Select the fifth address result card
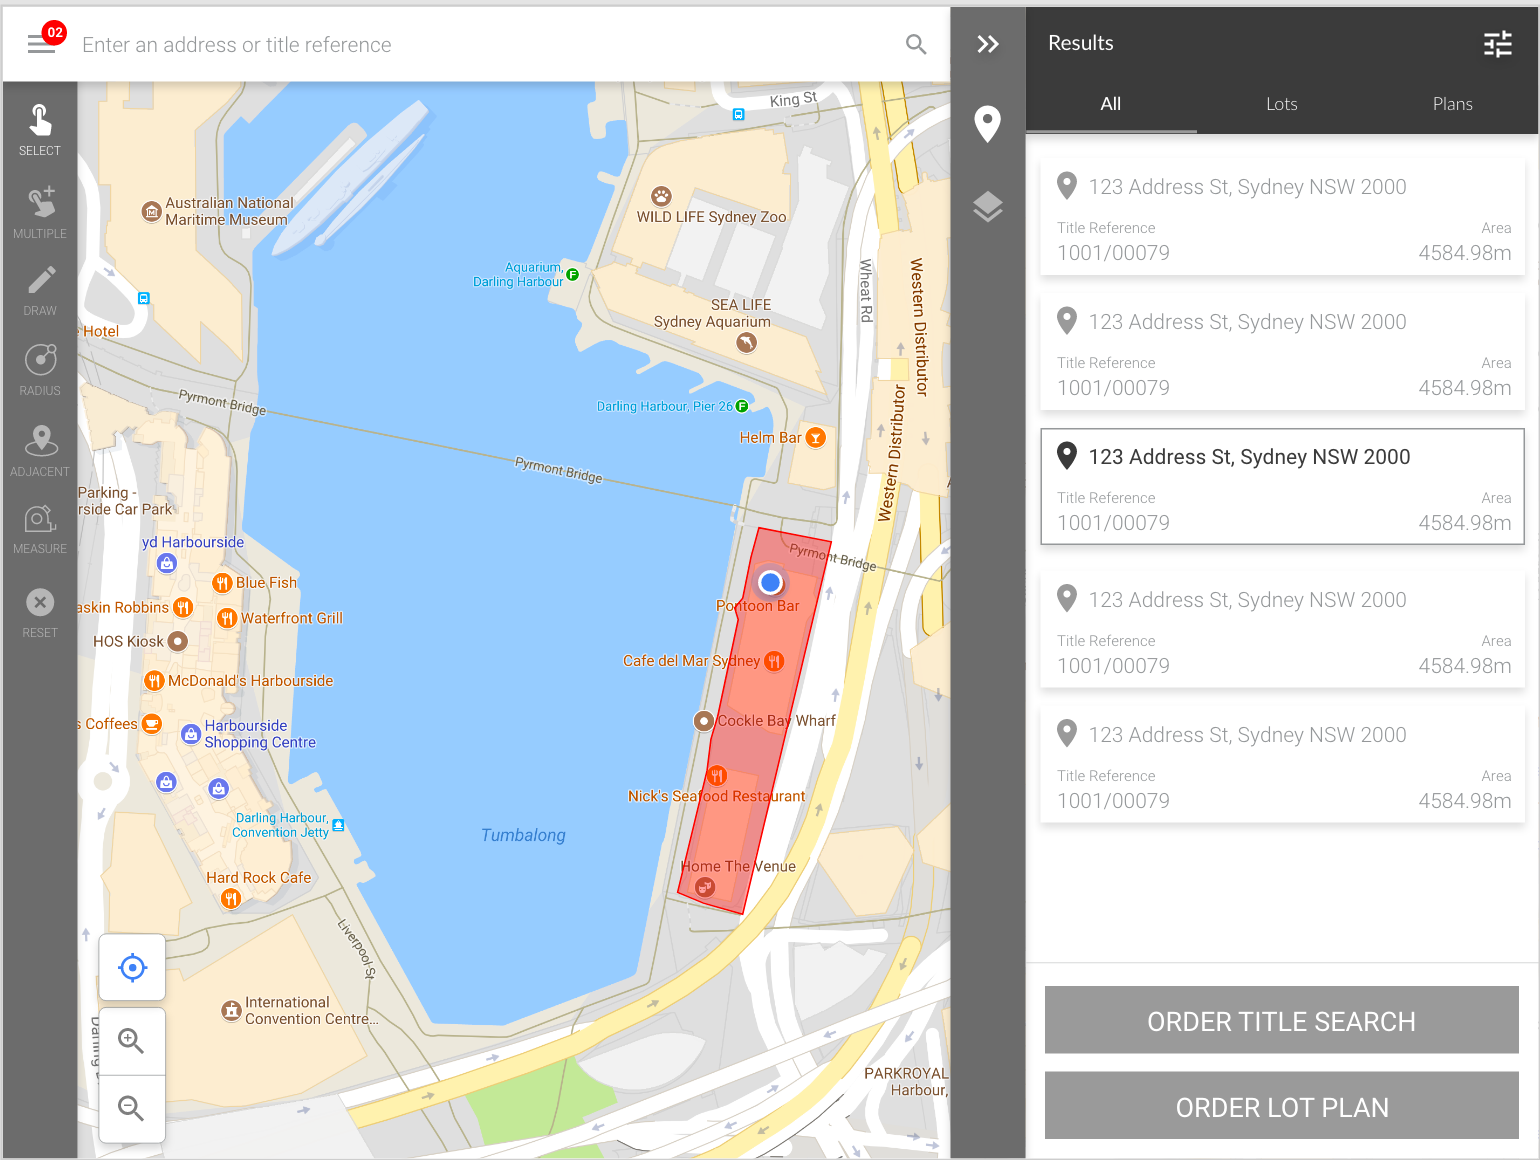1540x1160 pixels. tap(1283, 764)
